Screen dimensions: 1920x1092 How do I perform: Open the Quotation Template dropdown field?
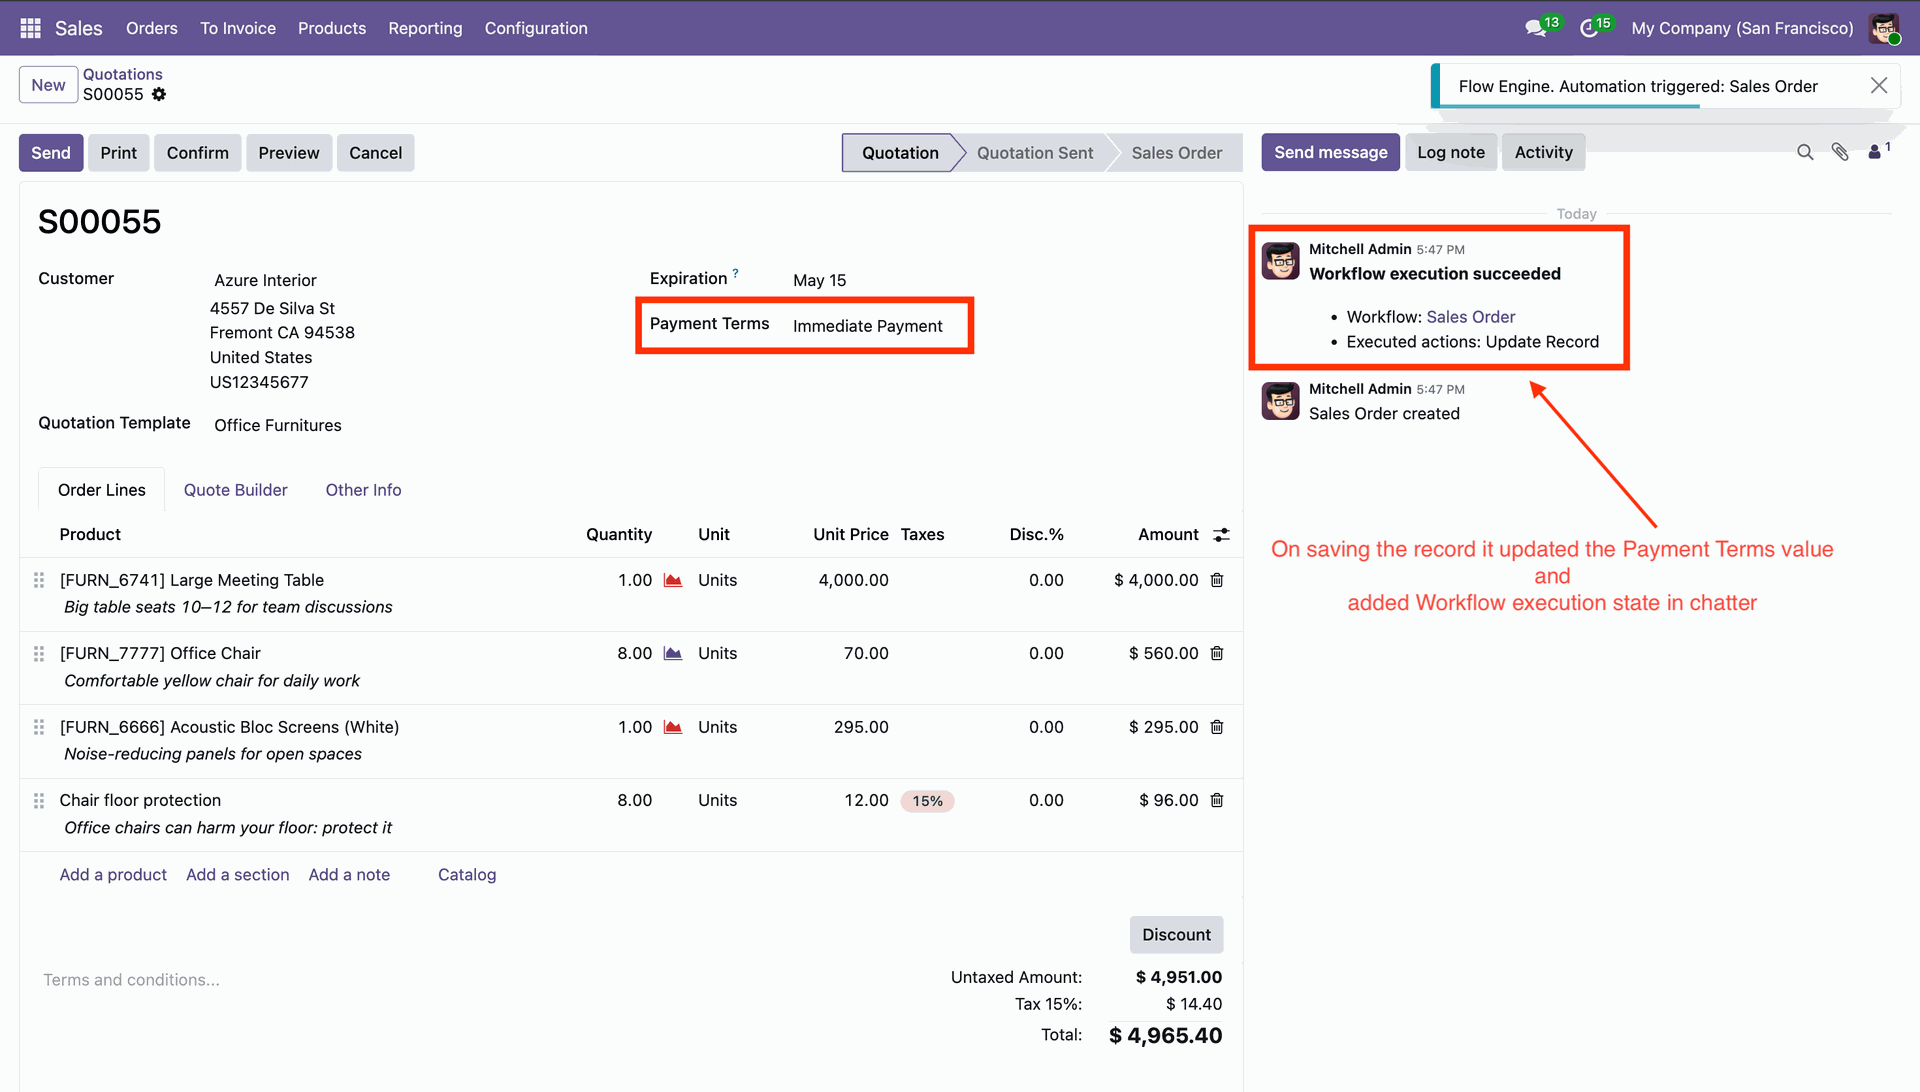(278, 425)
